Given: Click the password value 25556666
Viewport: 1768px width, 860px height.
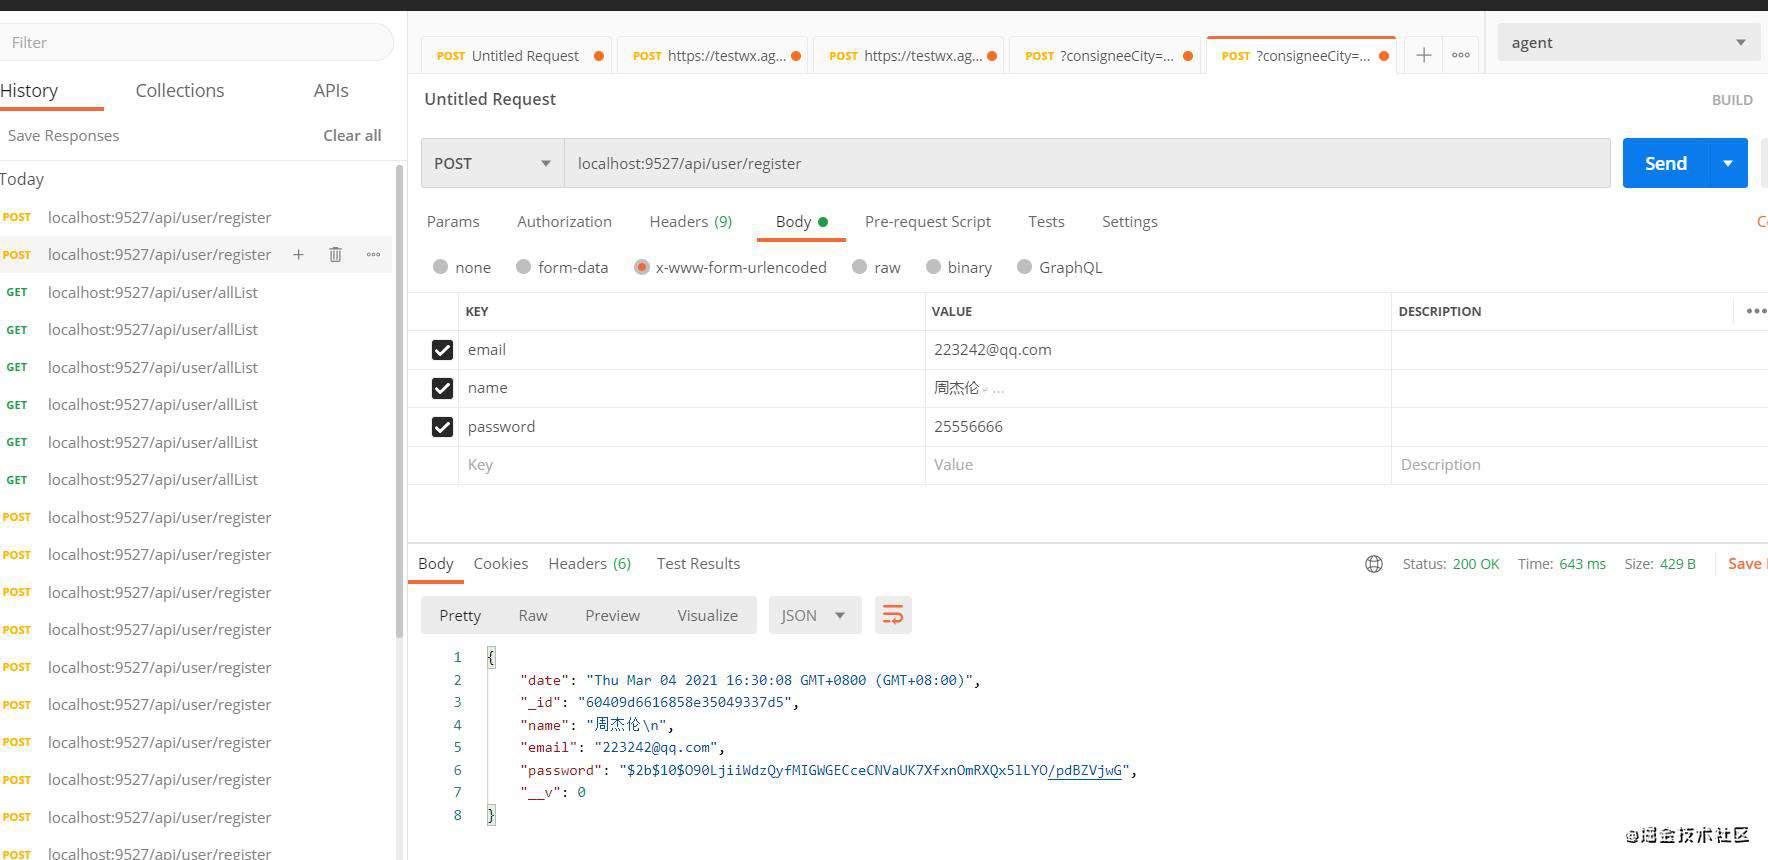Looking at the screenshot, I should [x=968, y=427].
